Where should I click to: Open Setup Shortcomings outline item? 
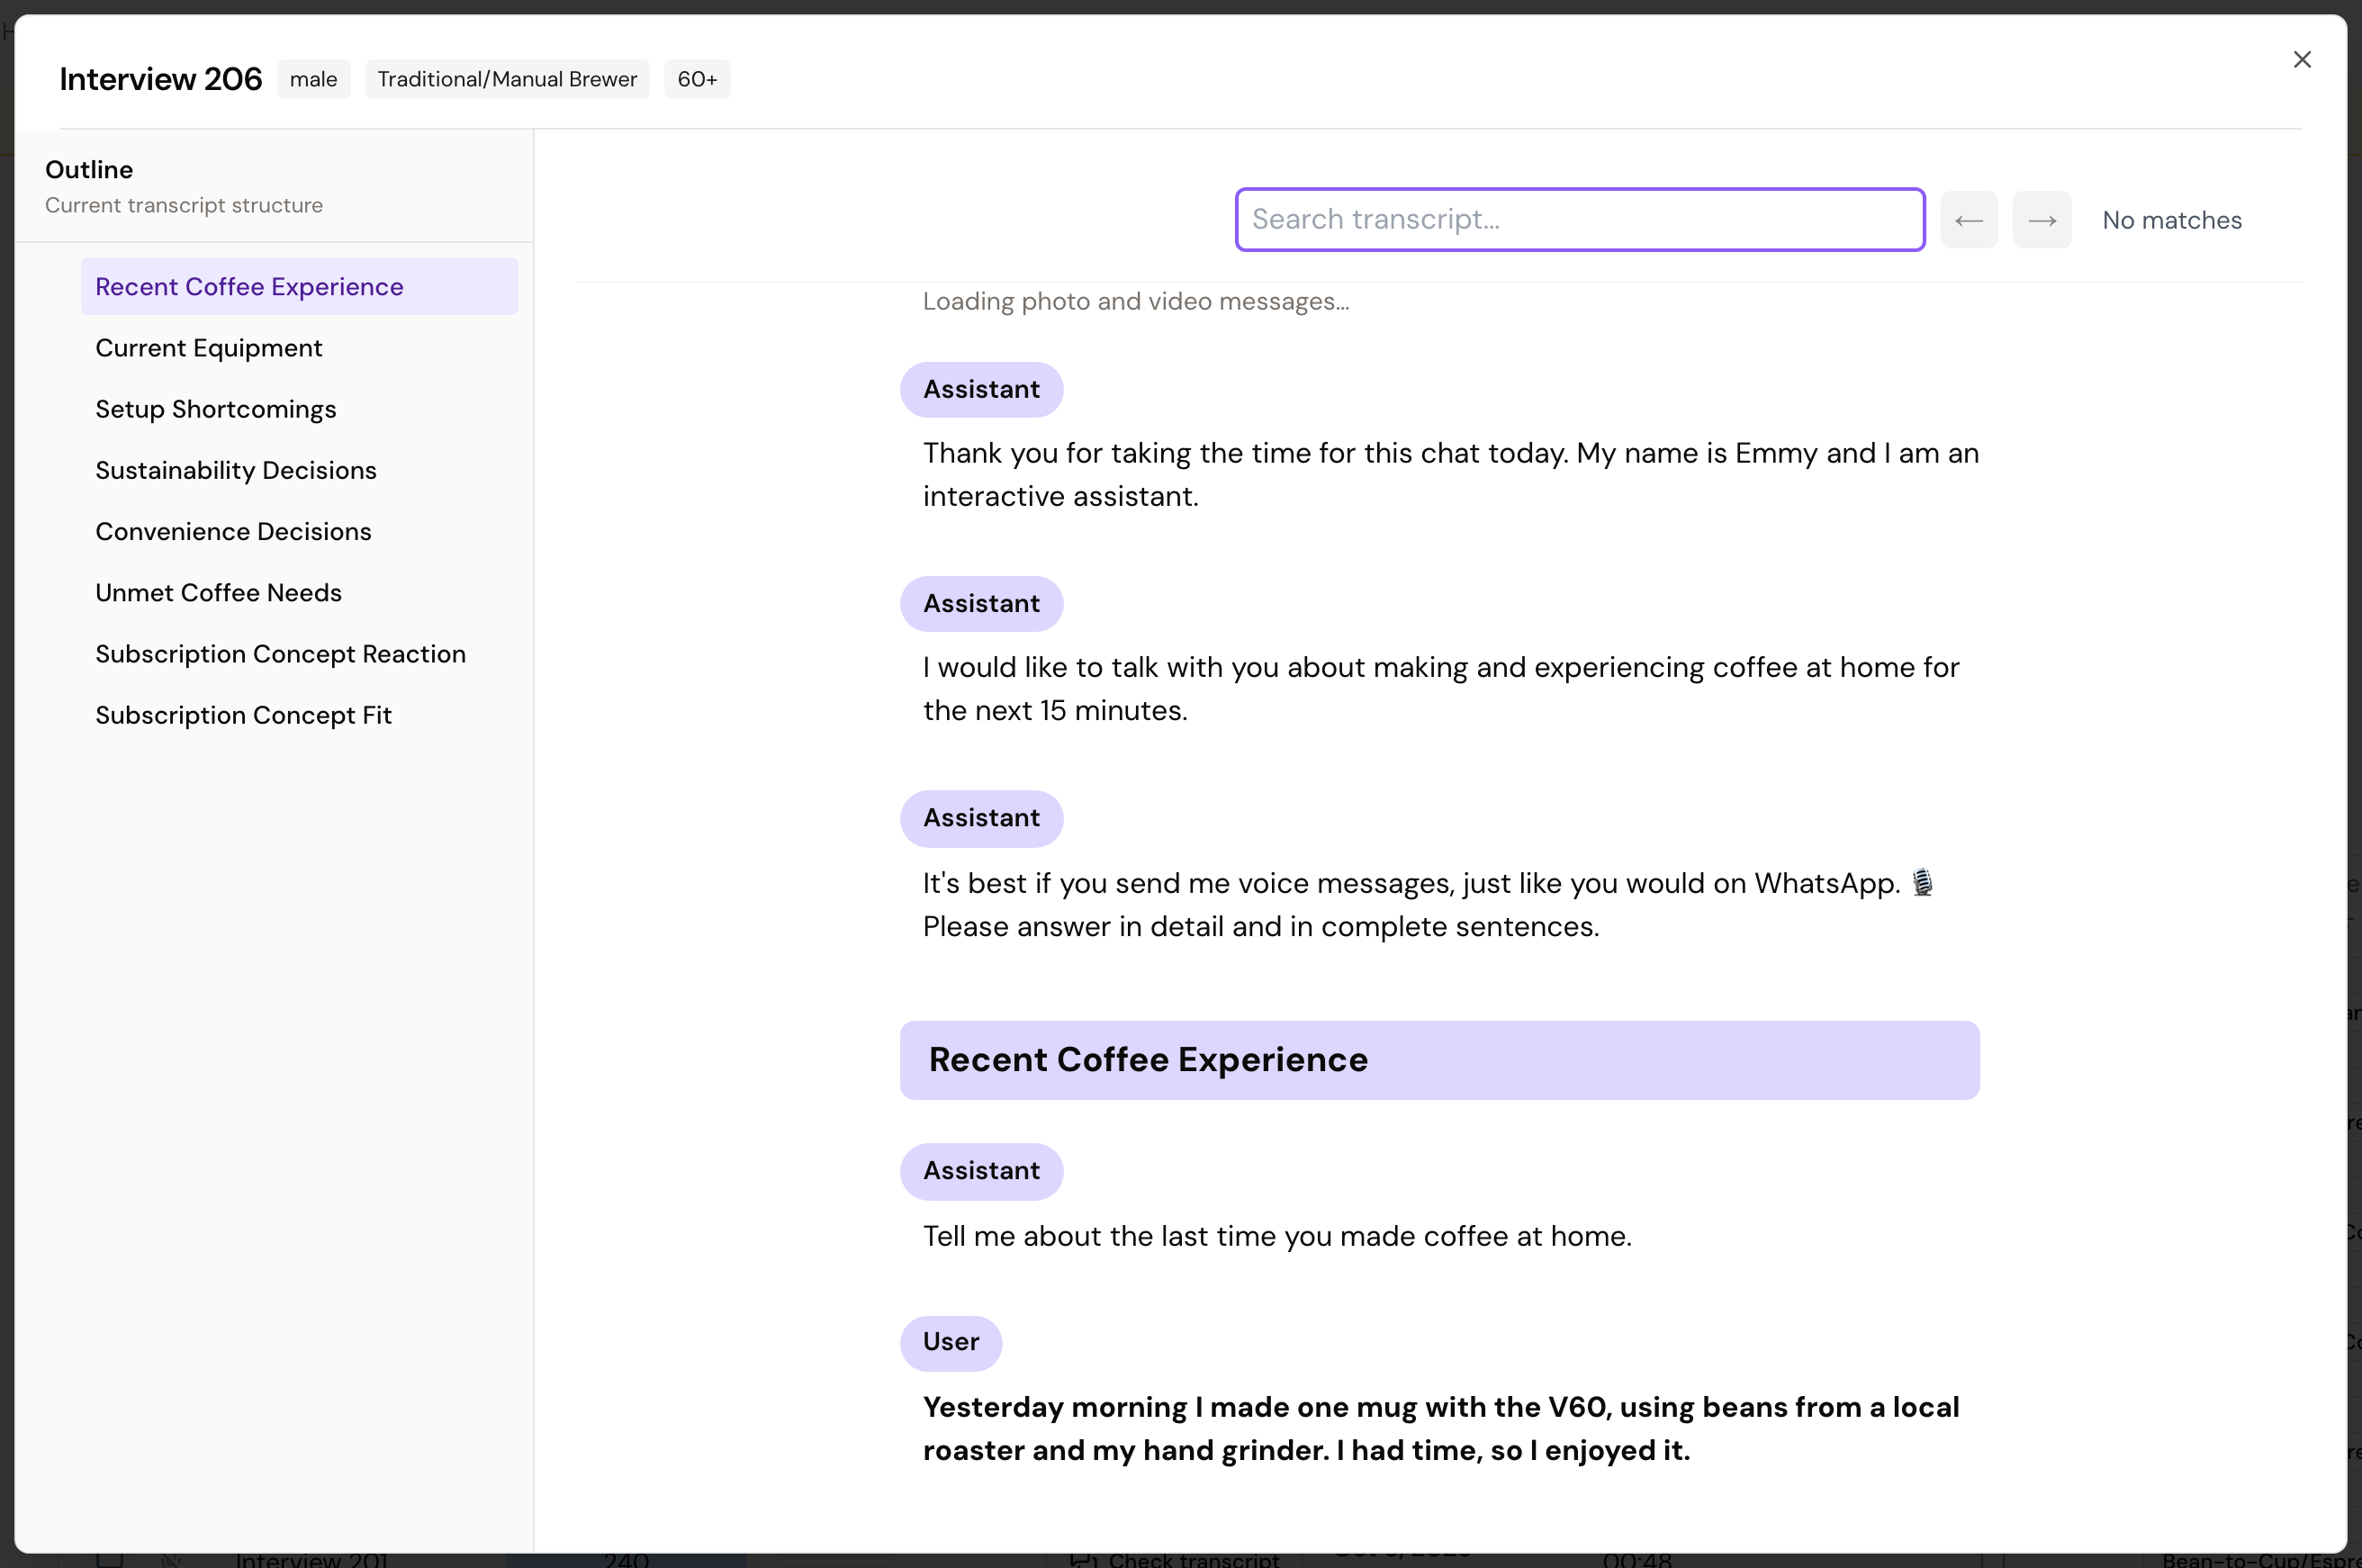coord(299,409)
